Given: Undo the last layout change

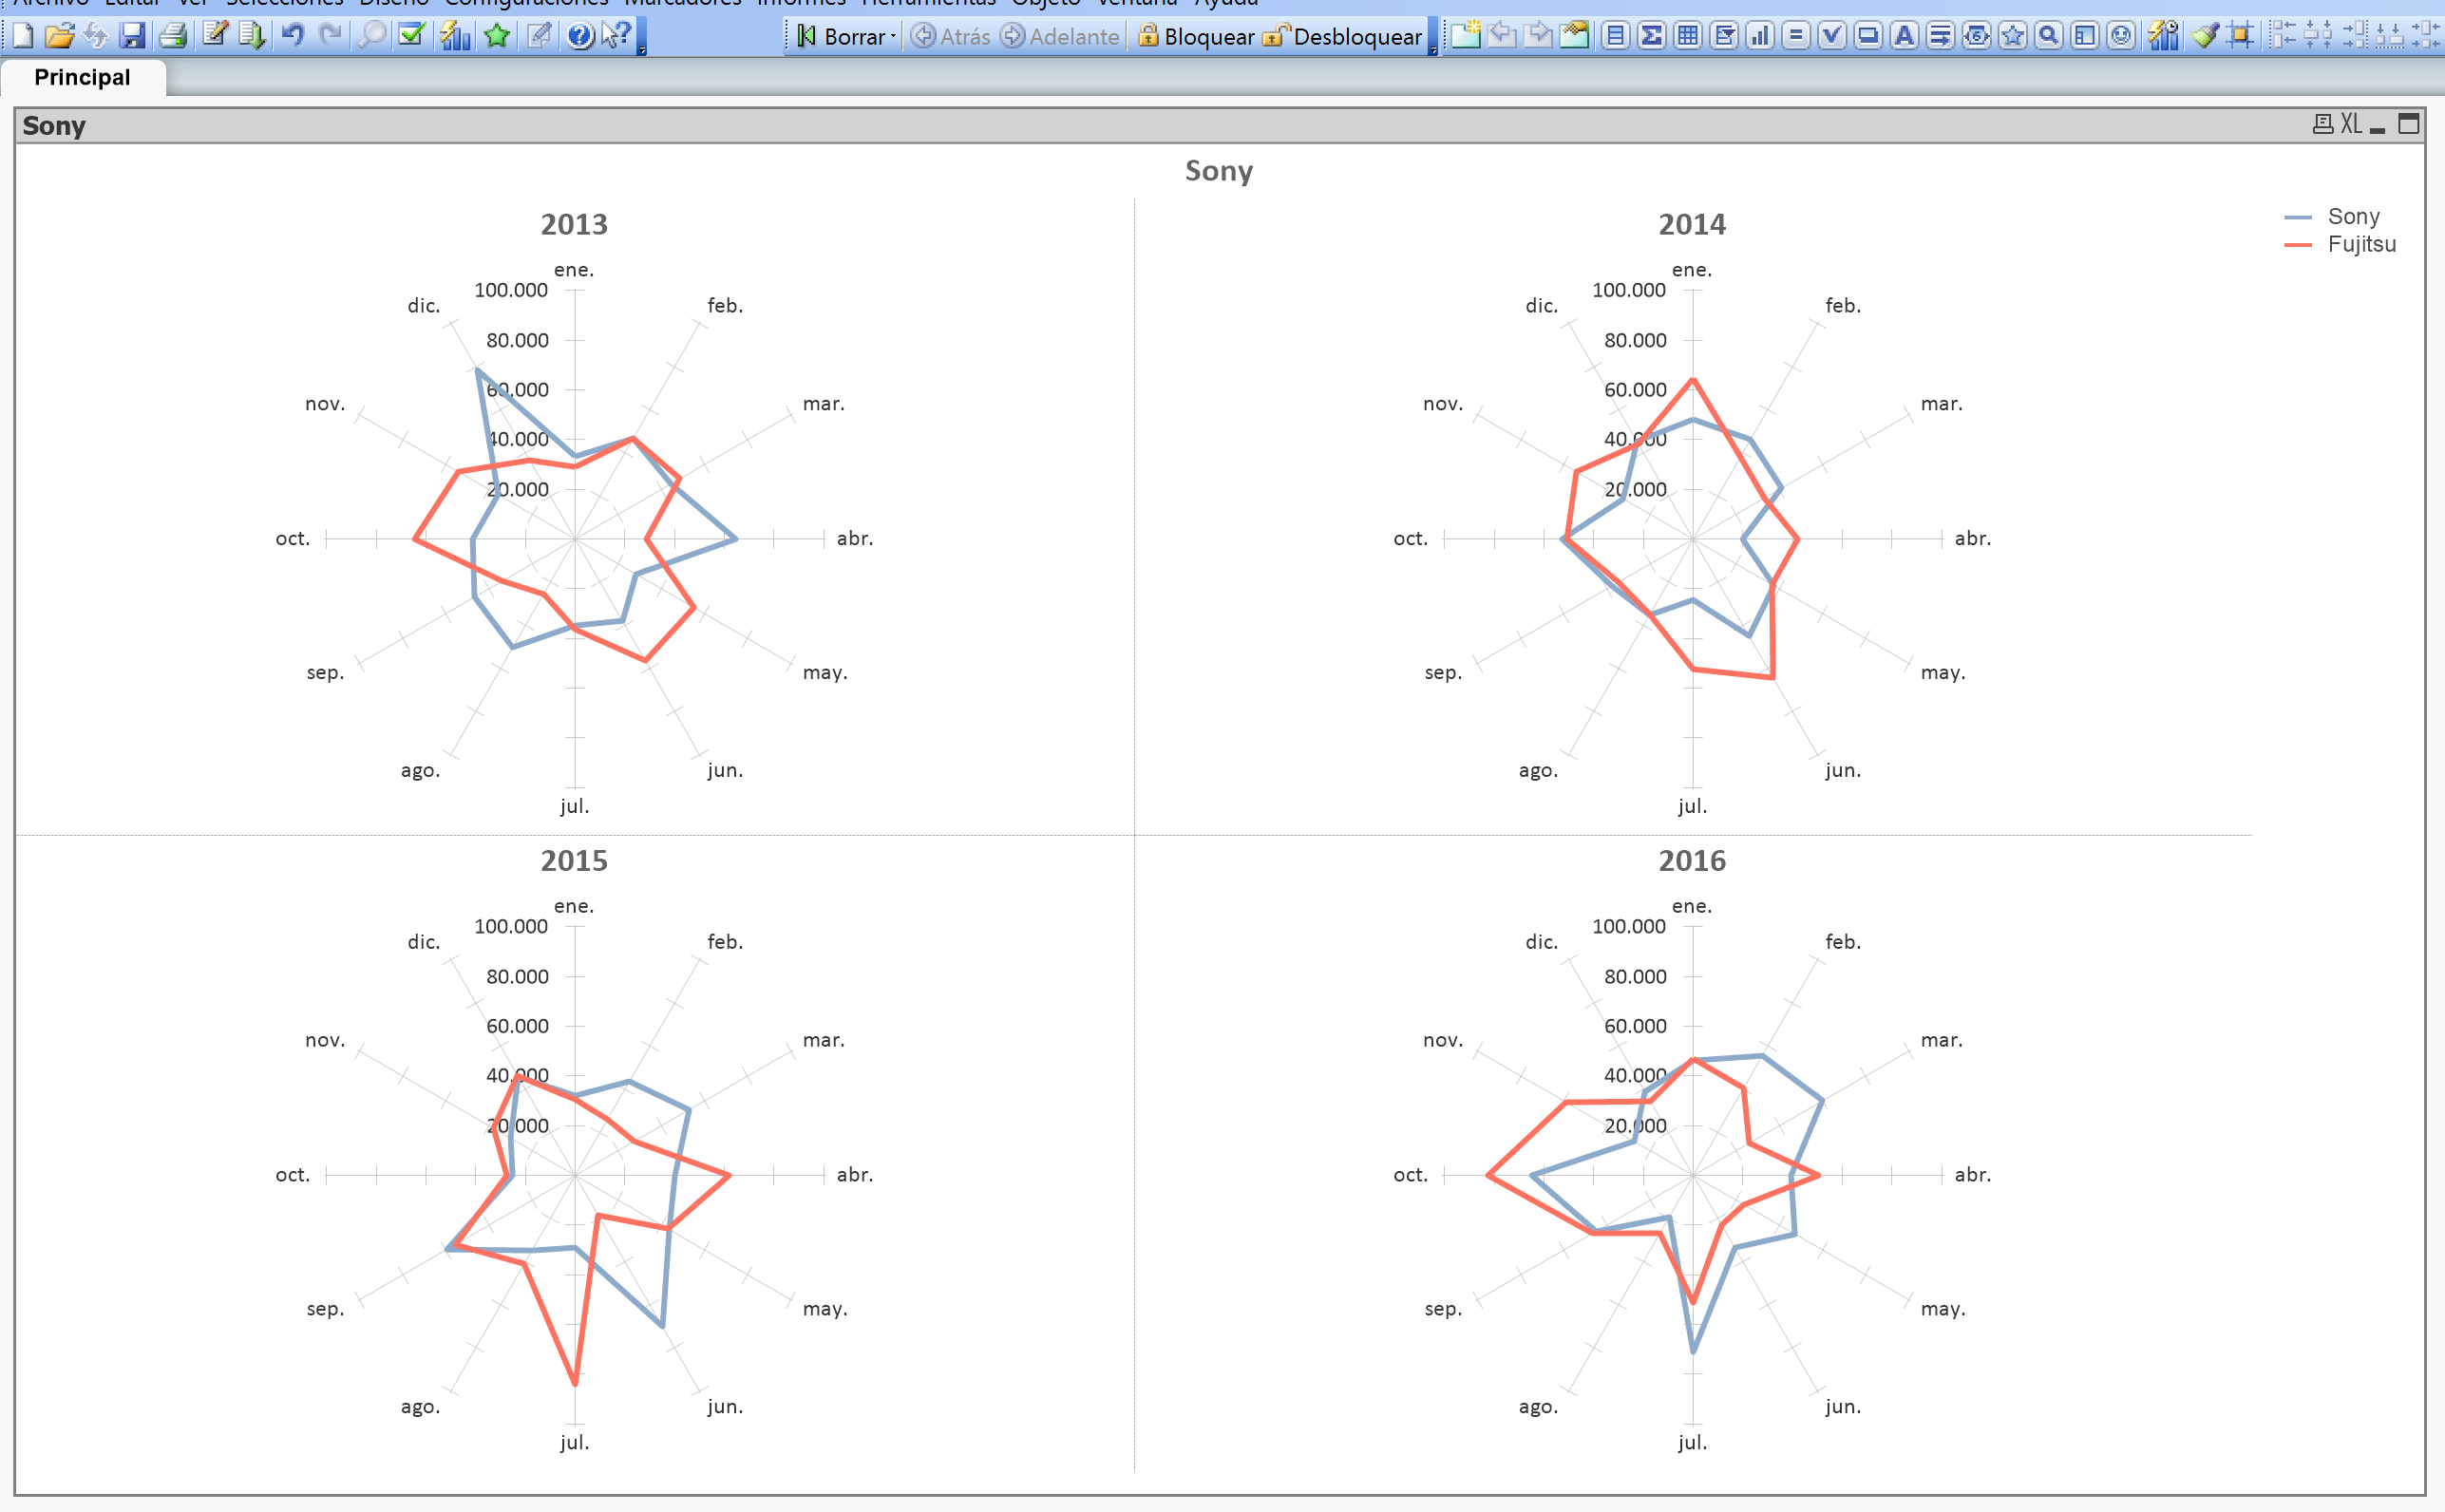Looking at the screenshot, I should pyautogui.click(x=292, y=37).
